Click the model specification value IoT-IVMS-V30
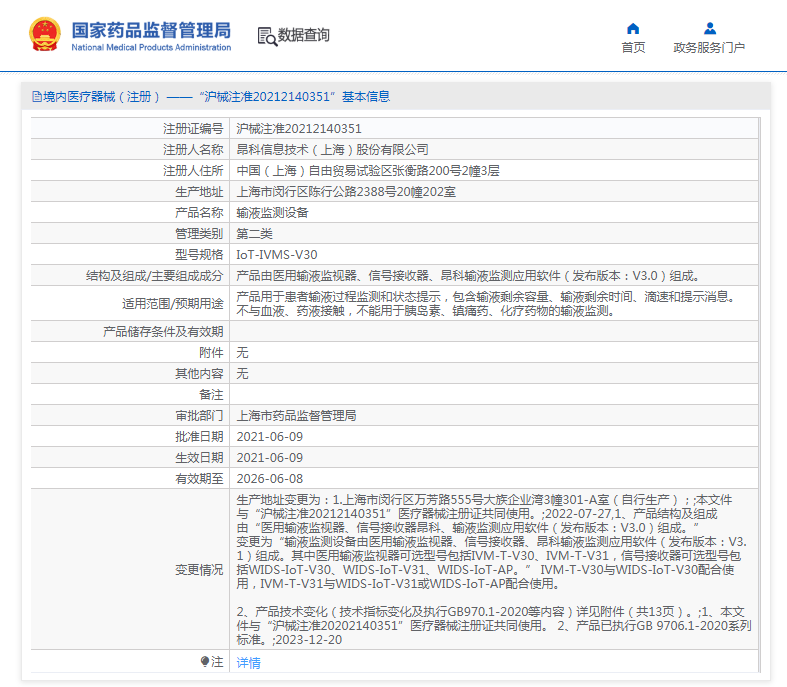This screenshot has height=687, width=787. [x=276, y=254]
